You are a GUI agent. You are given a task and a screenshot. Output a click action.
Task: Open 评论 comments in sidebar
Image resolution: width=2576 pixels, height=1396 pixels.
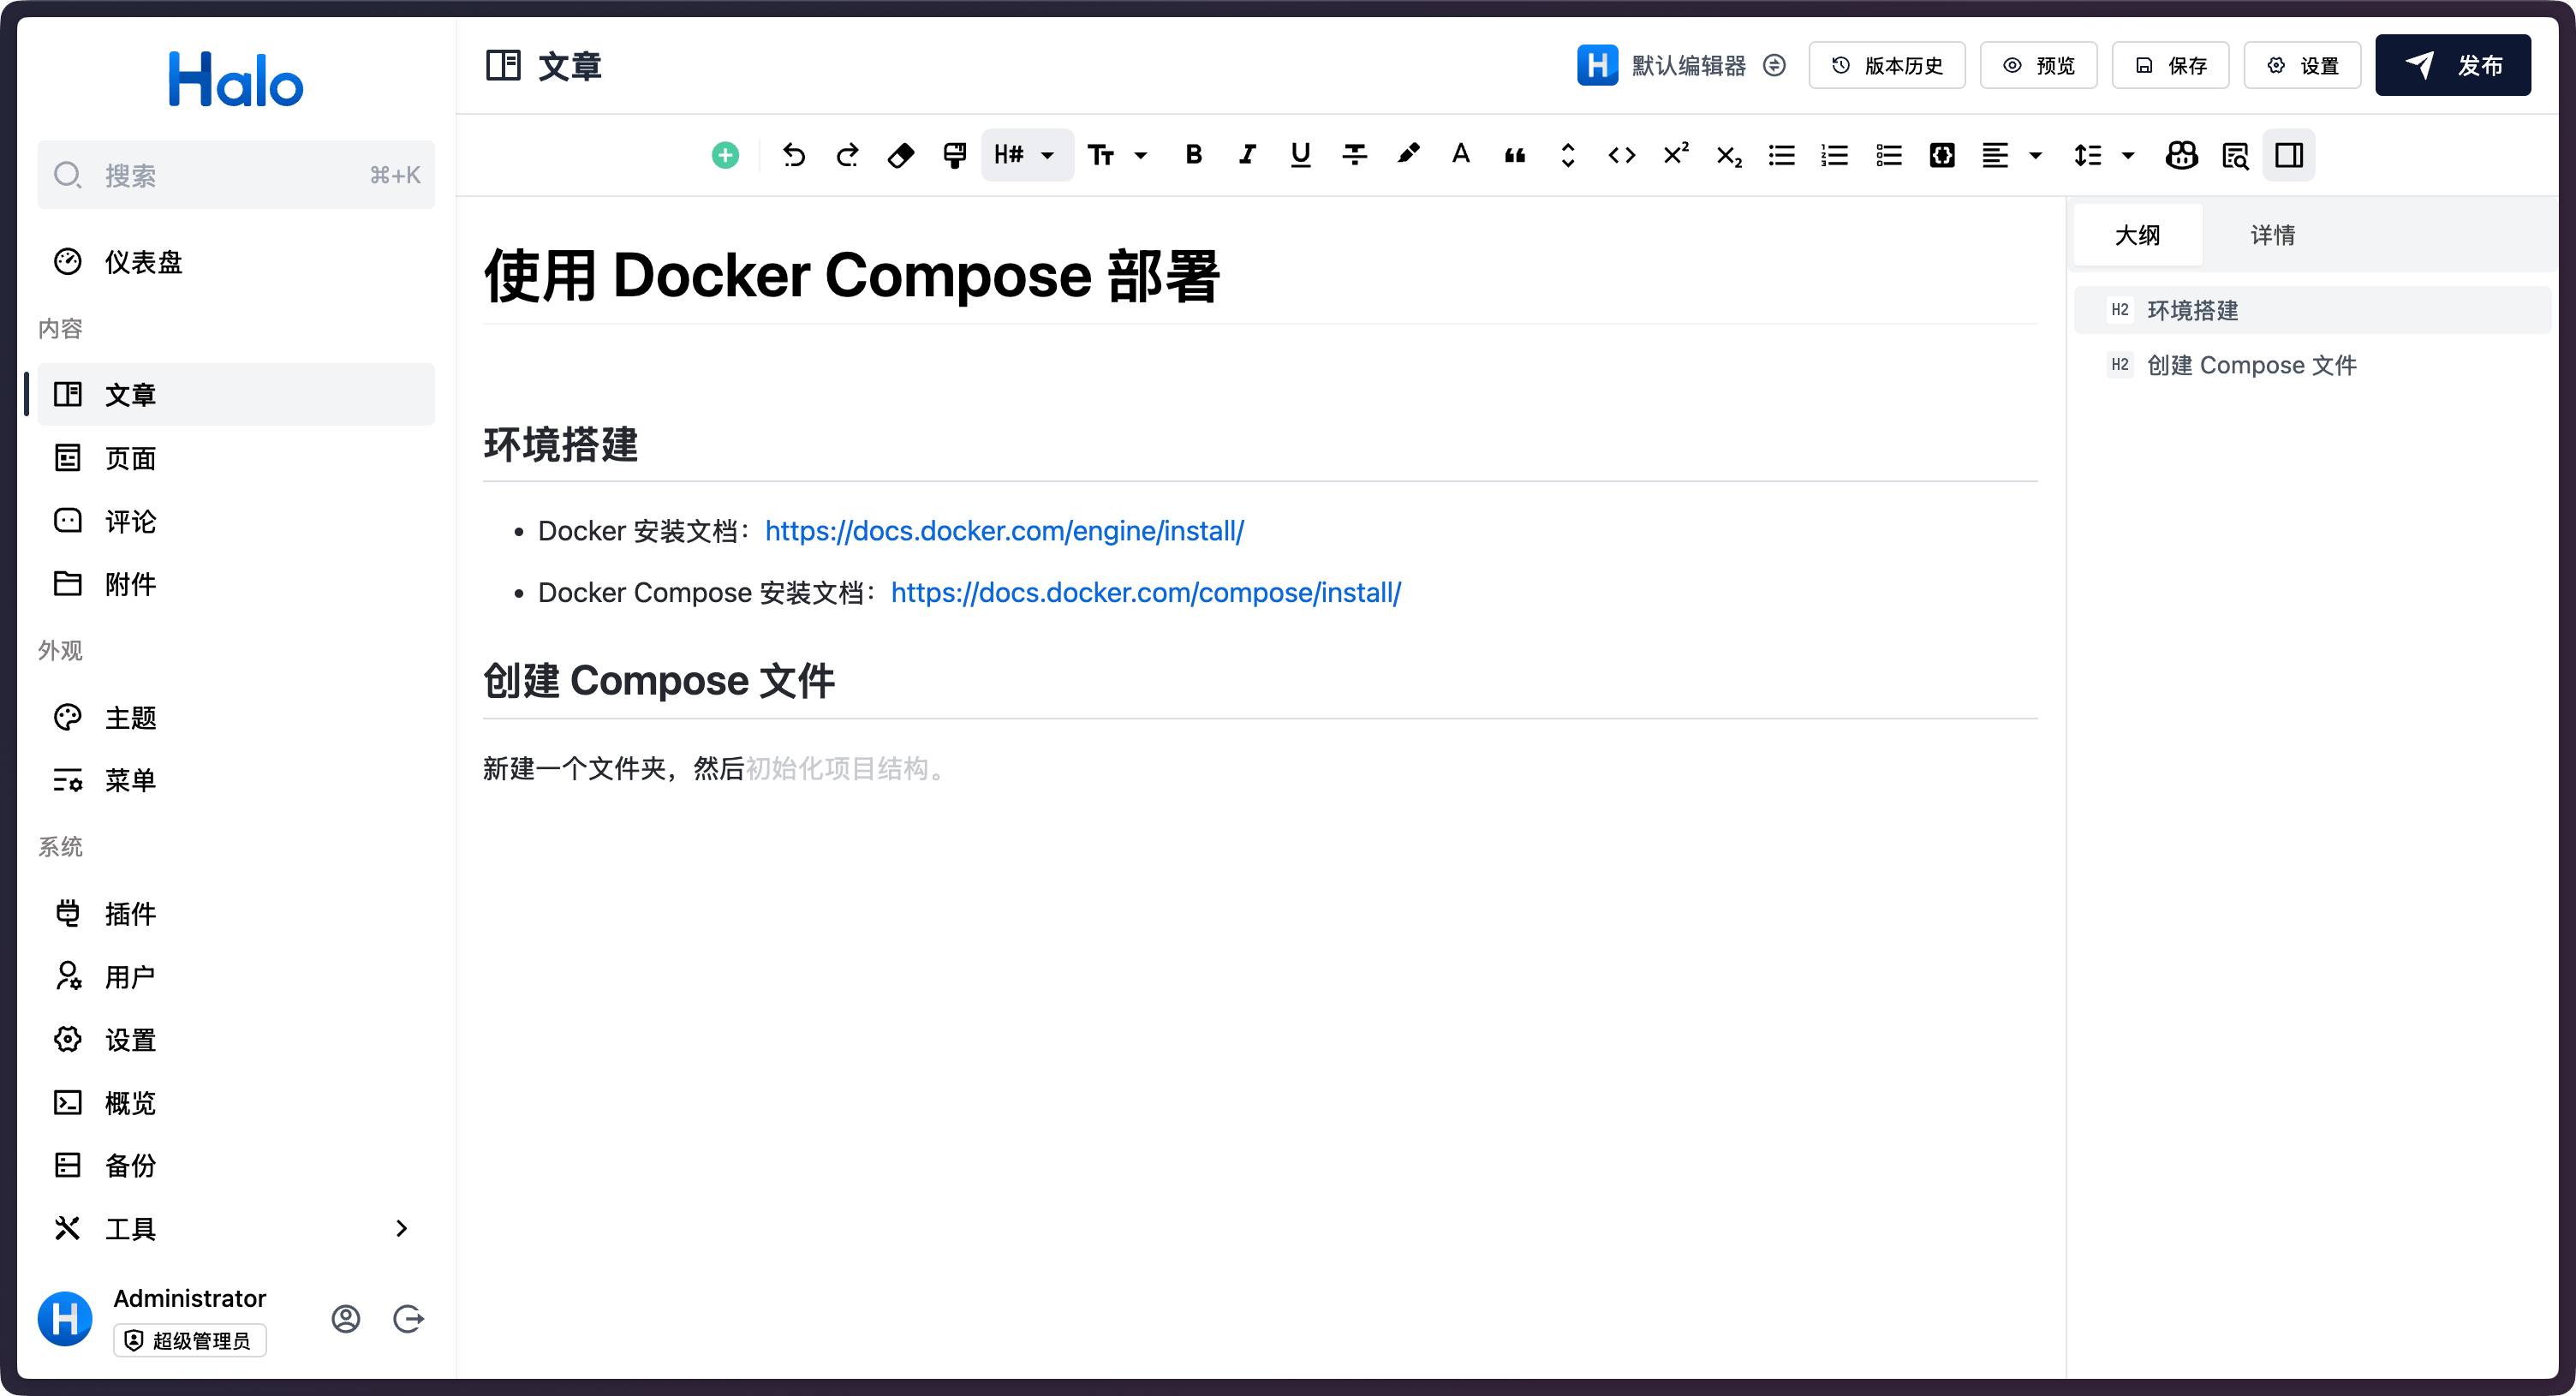click(x=236, y=521)
